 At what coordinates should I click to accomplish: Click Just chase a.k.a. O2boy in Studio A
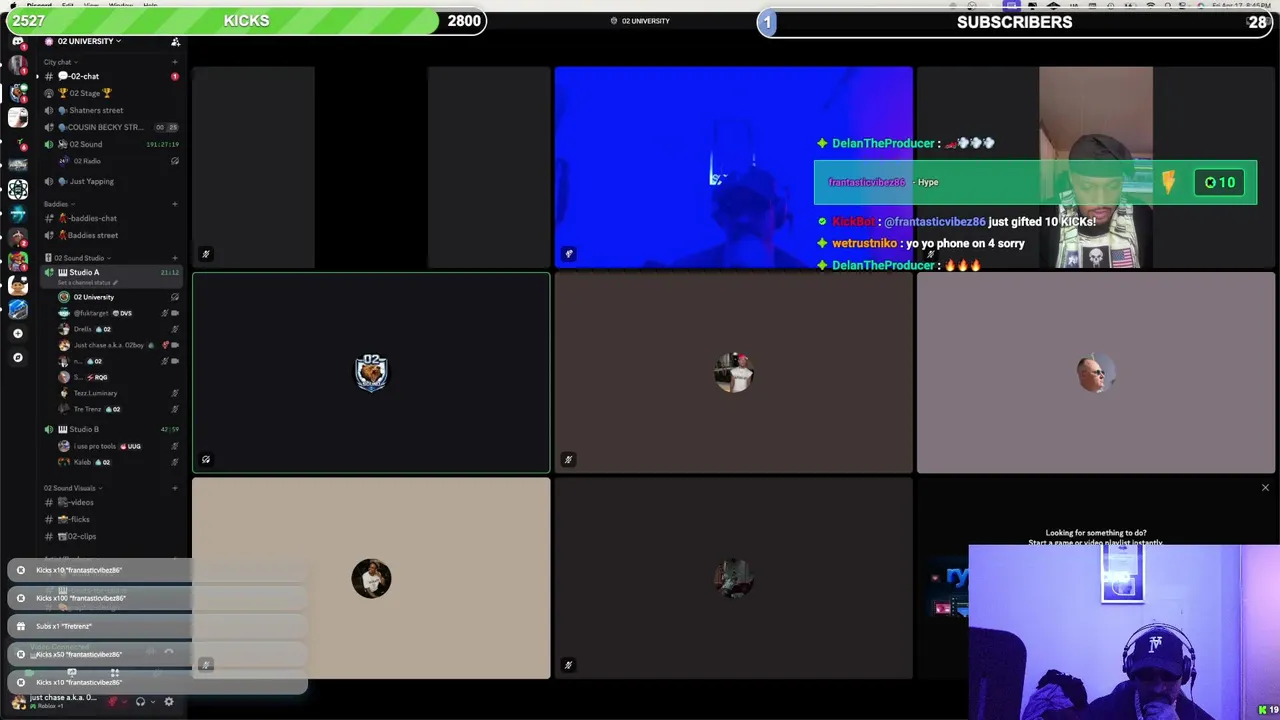click(x=117, y=345)
